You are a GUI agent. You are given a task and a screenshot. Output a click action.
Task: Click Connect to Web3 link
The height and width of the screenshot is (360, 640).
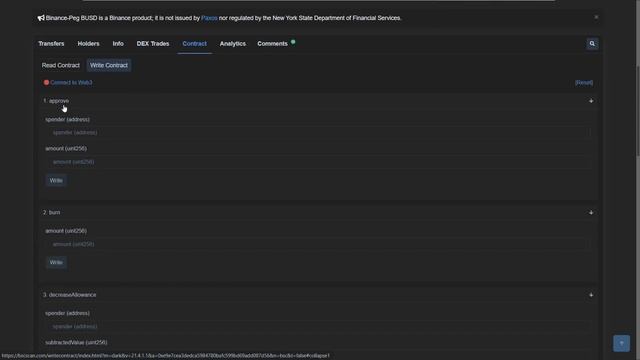tap(71, 82)
